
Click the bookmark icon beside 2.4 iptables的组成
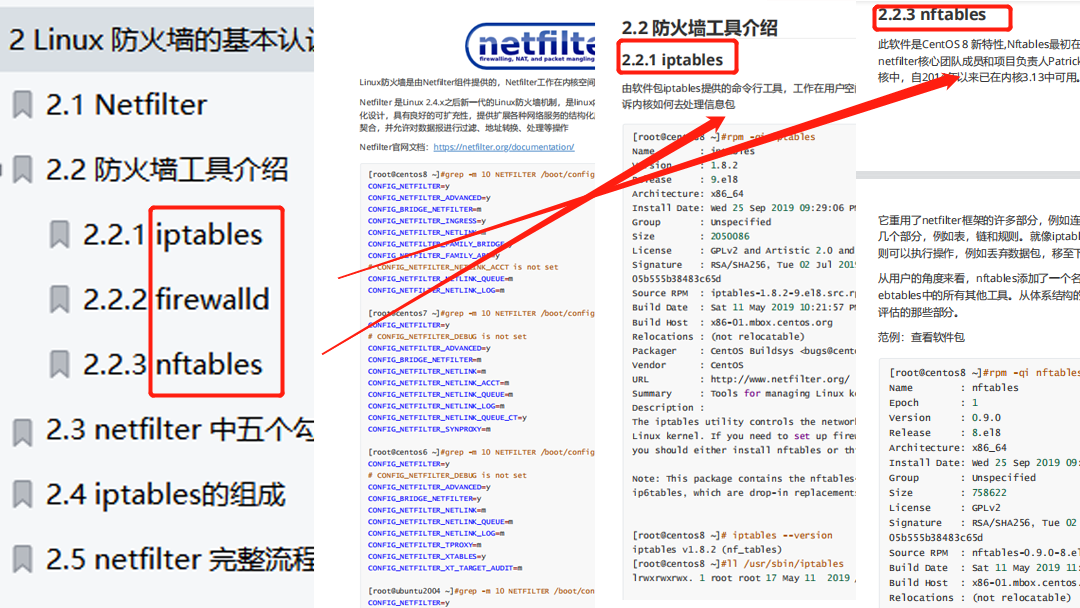click(22, 495)
